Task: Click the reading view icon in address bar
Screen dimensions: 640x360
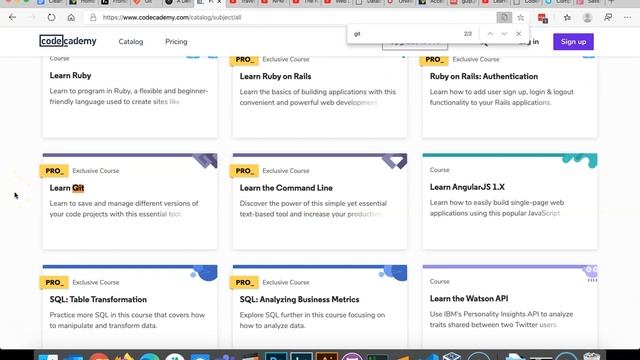Action: click(x=504, y=18)
